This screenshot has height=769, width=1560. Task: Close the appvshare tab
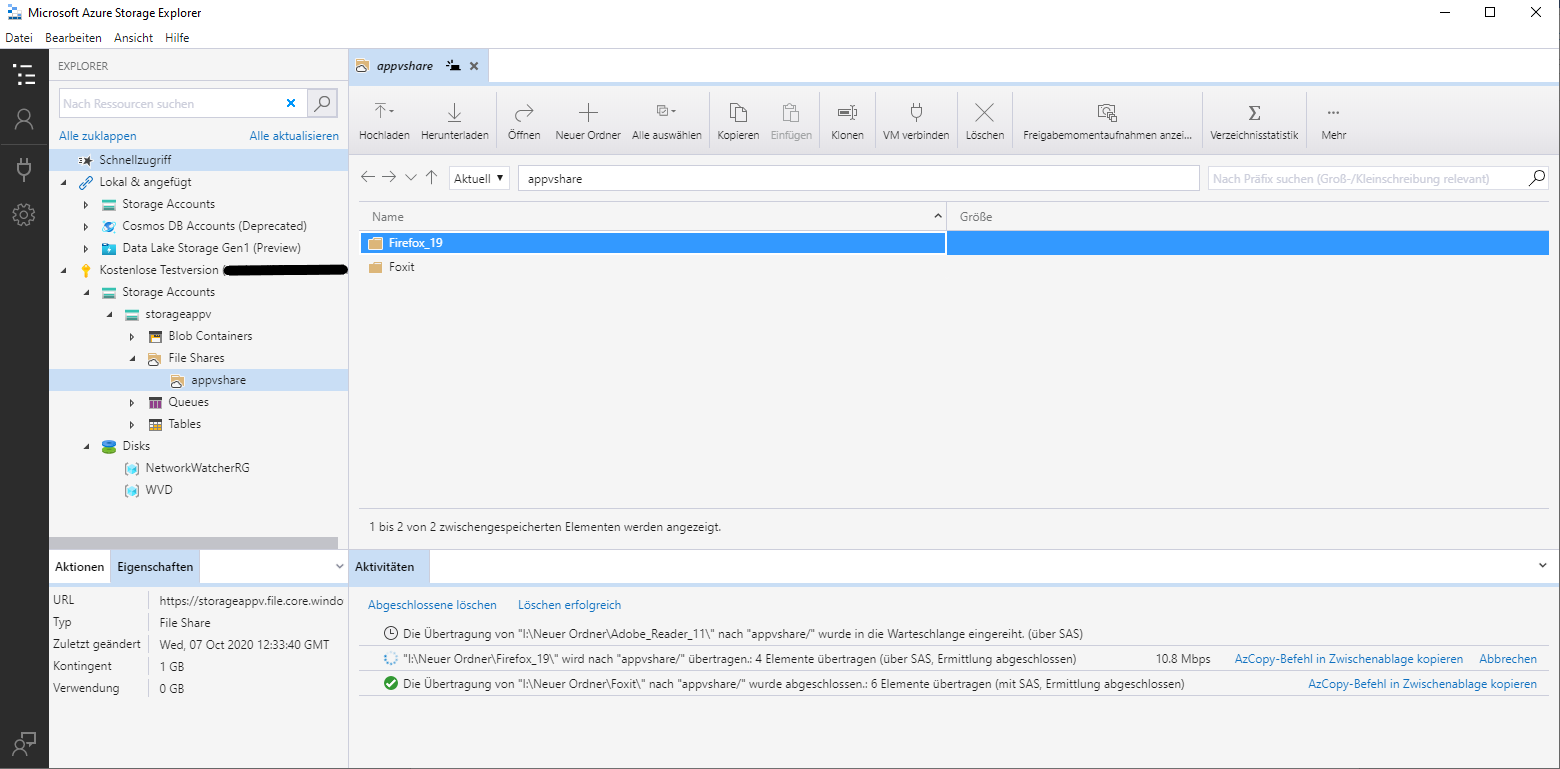pos(474,66)
